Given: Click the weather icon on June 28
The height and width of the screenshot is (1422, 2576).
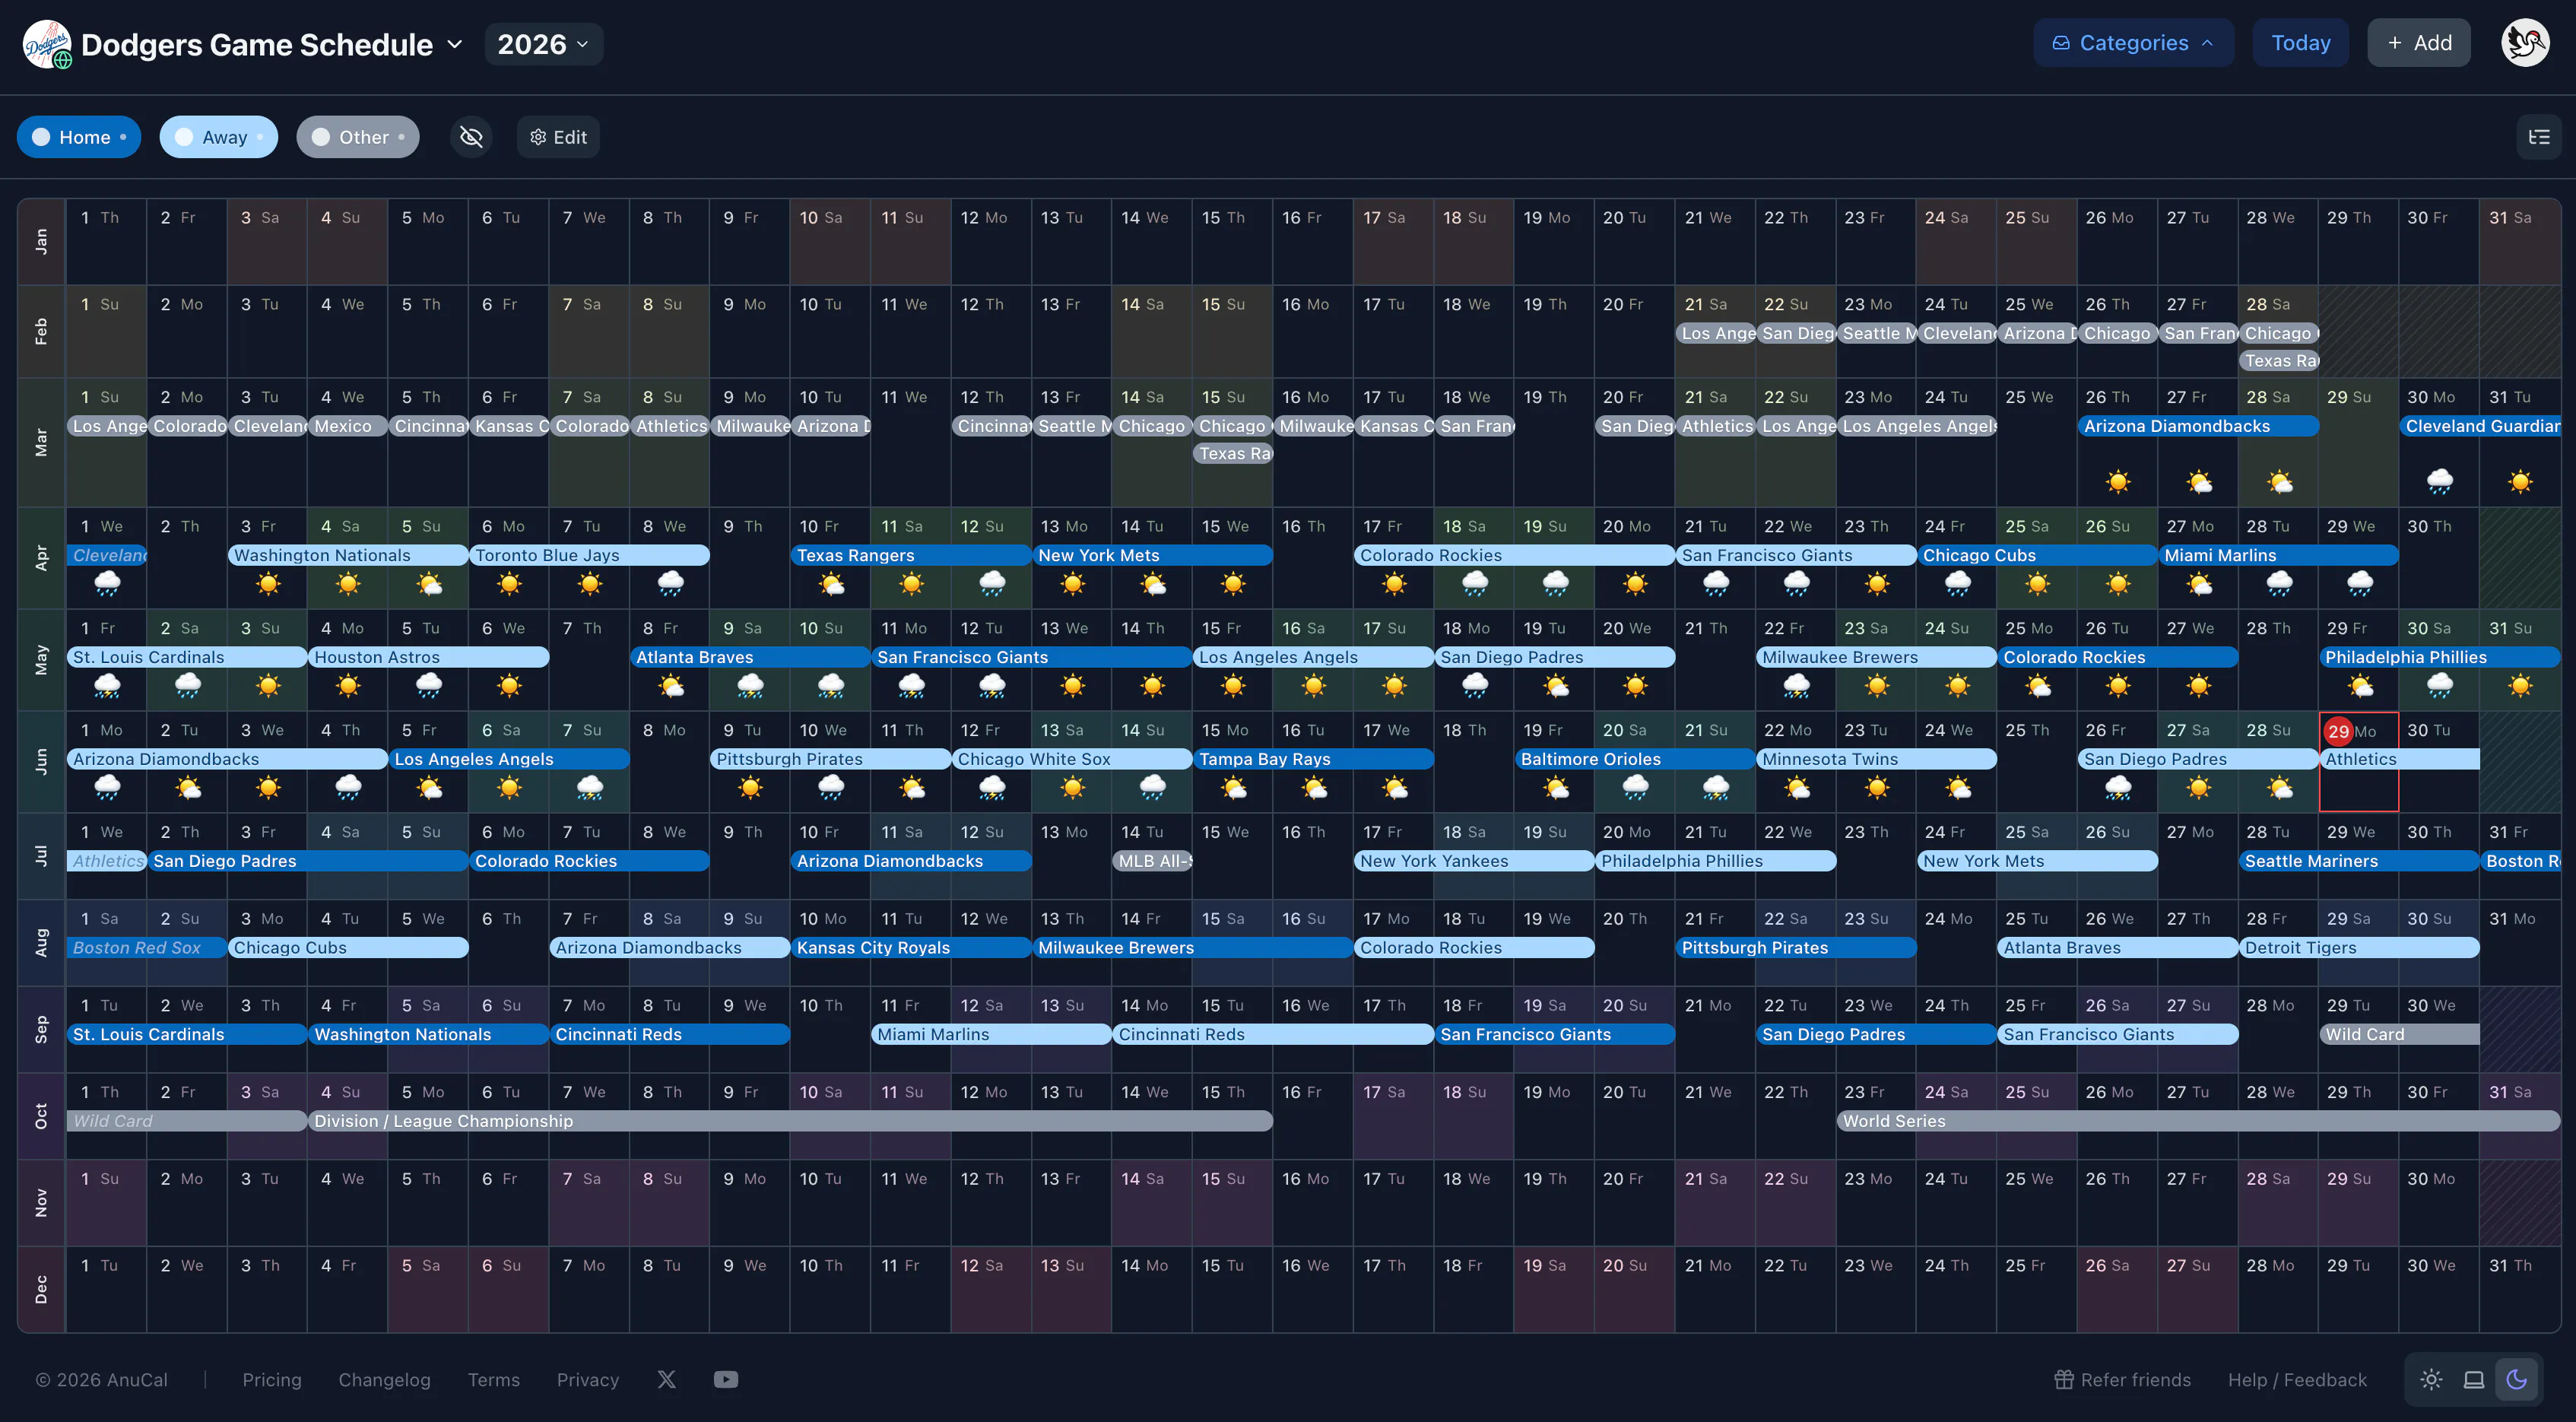Looking at the screenshot, I should tap(2279, 787).
